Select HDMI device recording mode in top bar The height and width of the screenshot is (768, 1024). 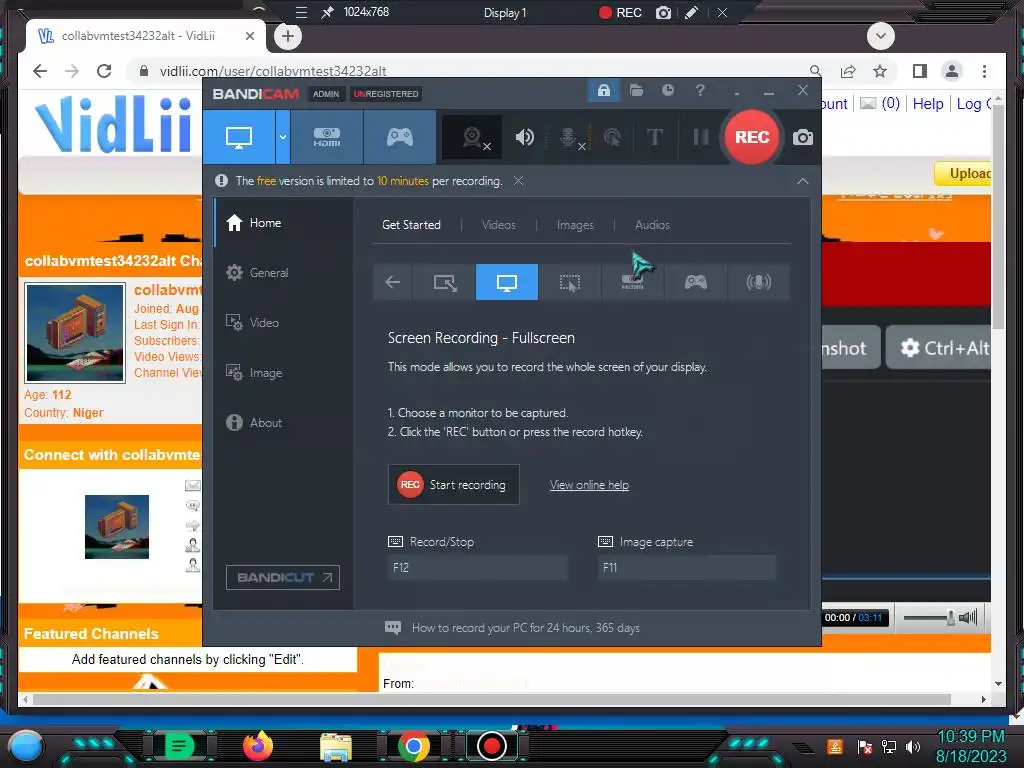click(327, 137)
